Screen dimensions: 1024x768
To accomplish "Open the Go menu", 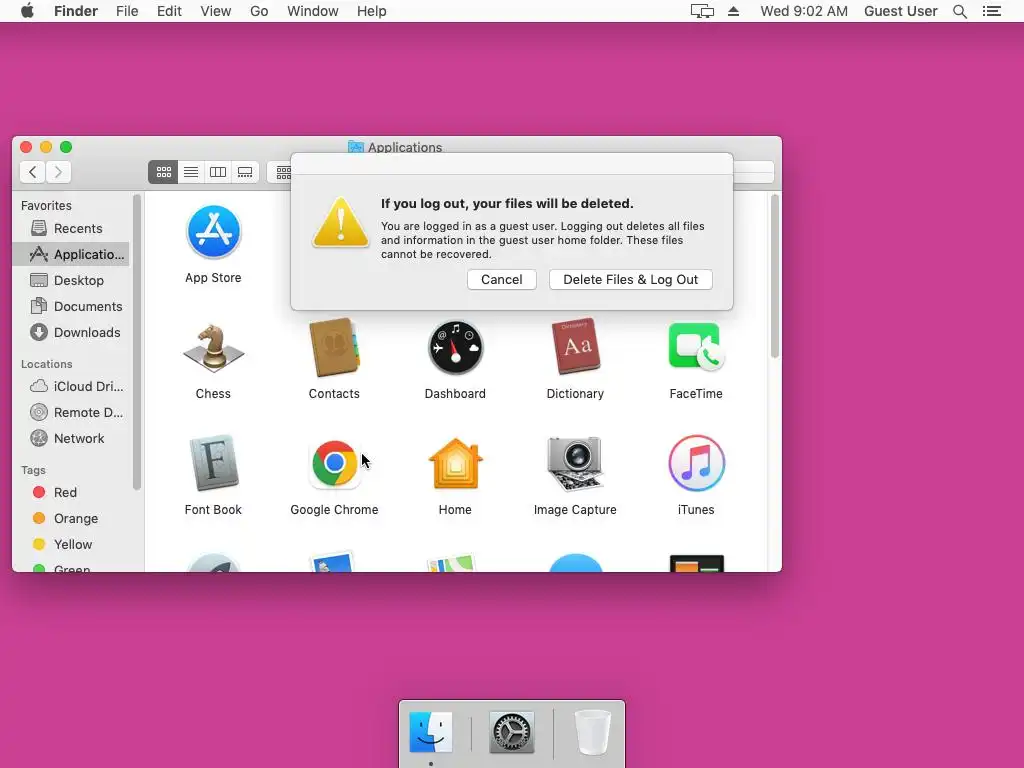I will [x=259, y=11].
